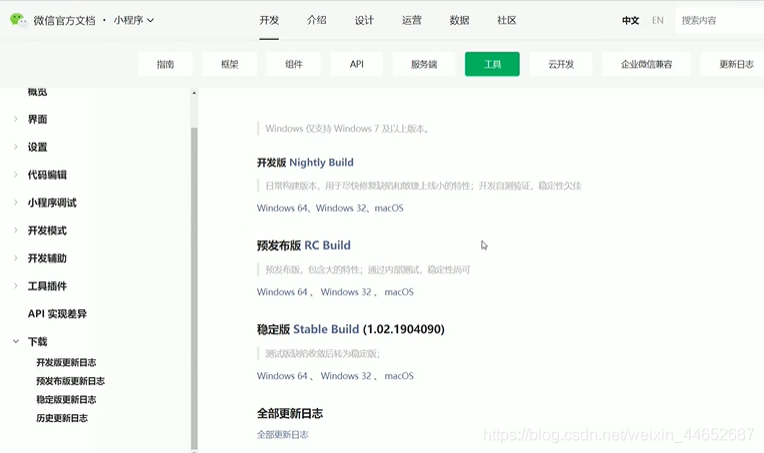Screen dimensions: 764x453
Task: Open the 设计 top navigation tab
Action: point(364,20)
